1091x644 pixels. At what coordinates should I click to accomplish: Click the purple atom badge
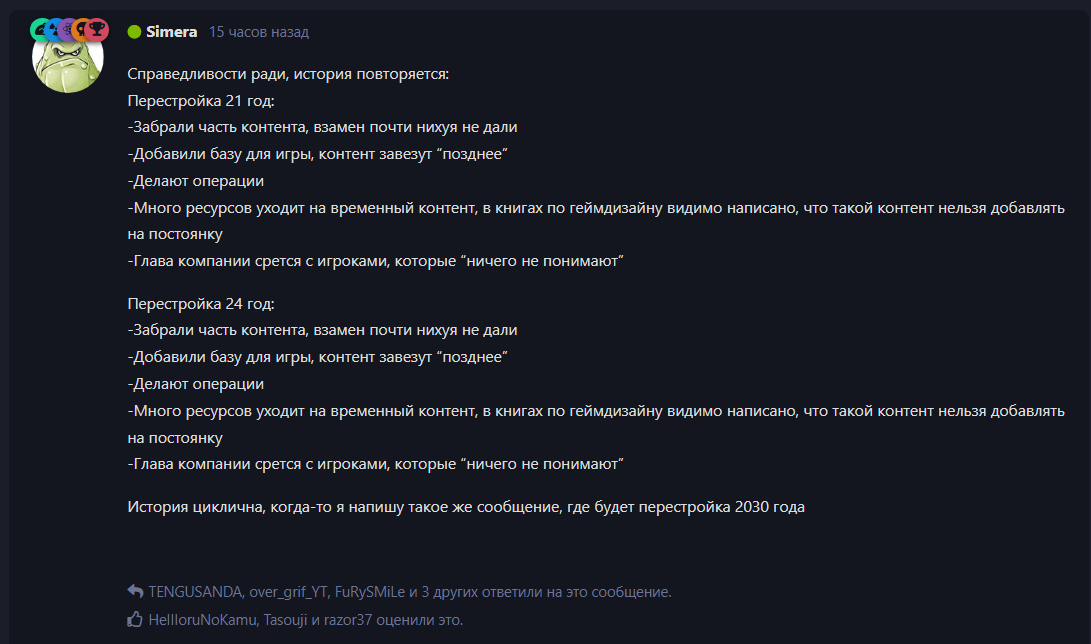(67, 29)
